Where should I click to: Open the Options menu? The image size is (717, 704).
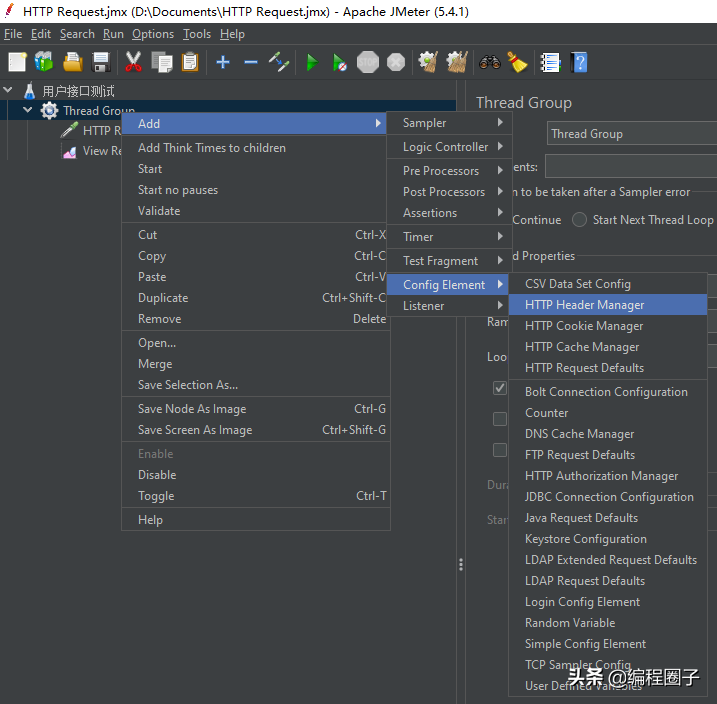tap(153, 34)
